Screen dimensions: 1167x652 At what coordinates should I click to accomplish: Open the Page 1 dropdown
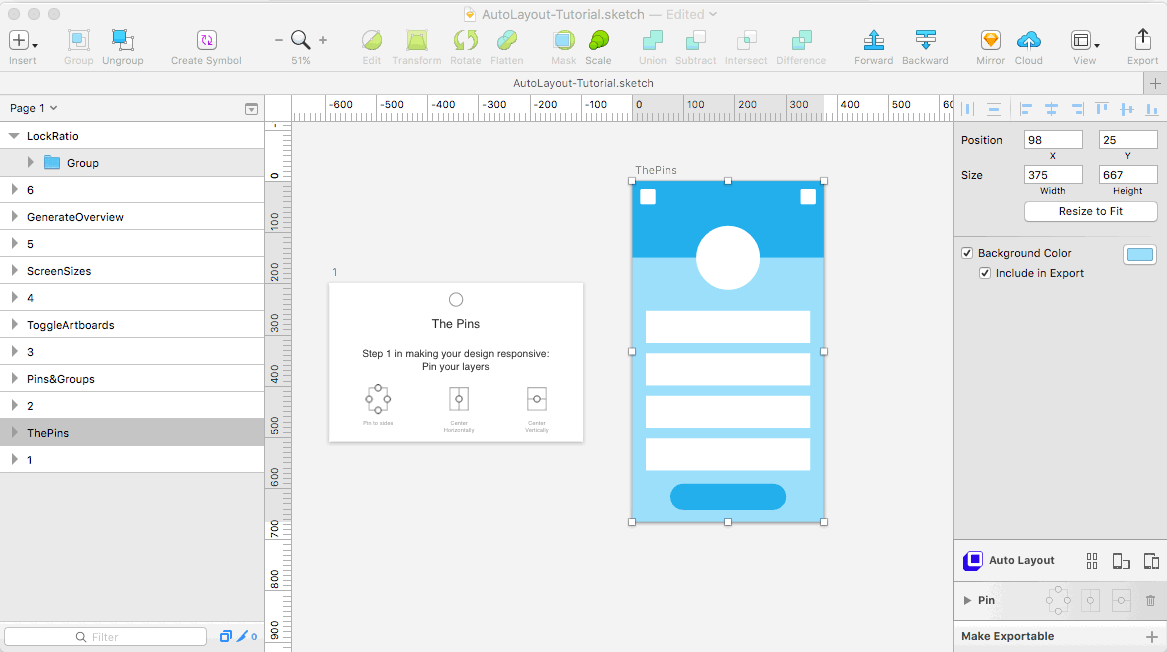tap(33, 107)
